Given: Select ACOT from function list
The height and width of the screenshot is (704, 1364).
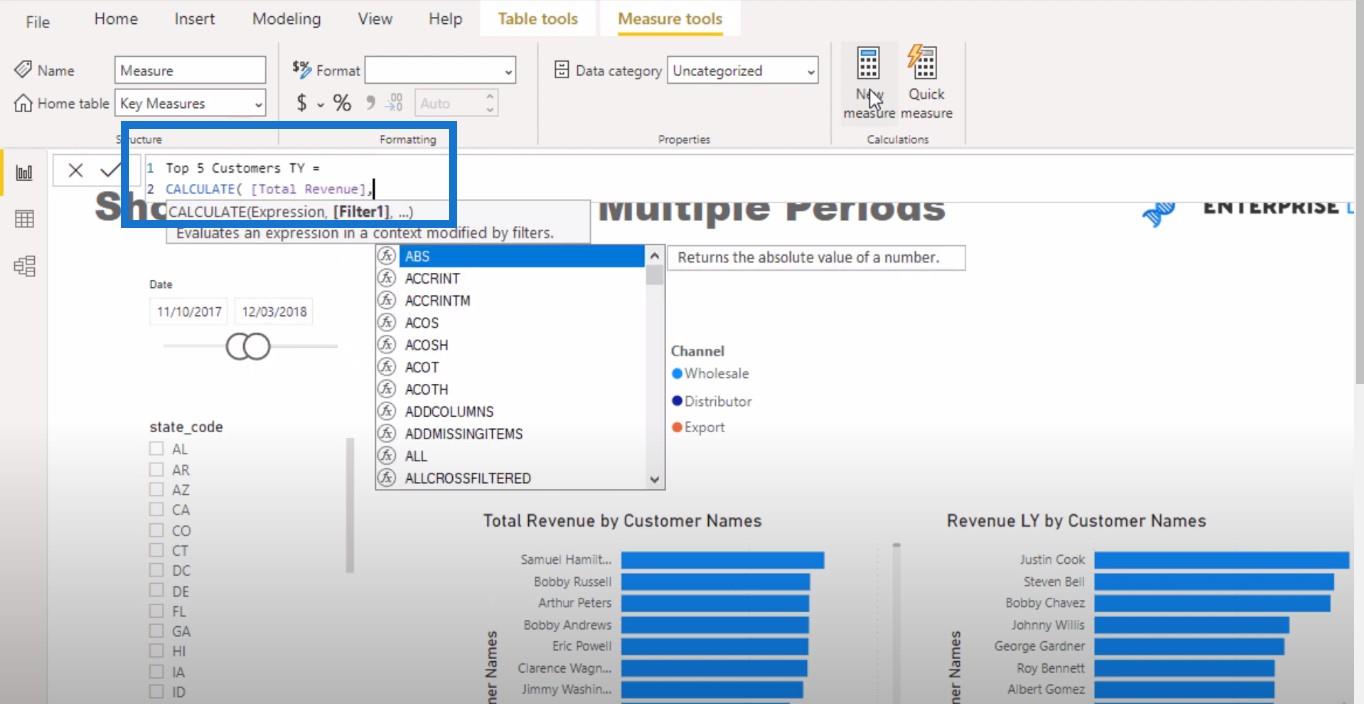Looking at the screenshot, I should pyautogui.click(x=422, y=367).
